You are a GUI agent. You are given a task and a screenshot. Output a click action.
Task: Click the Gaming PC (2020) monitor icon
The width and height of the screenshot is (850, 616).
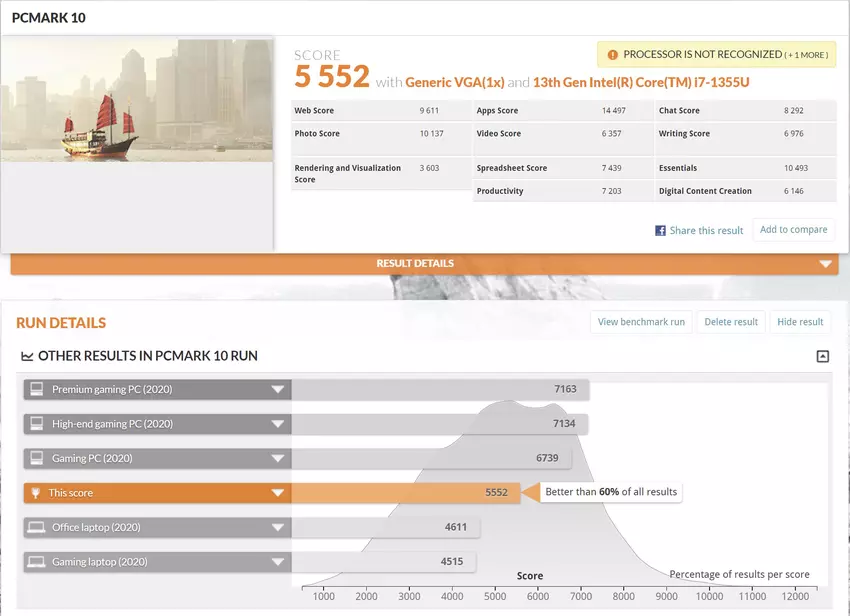tap(37, 458)
